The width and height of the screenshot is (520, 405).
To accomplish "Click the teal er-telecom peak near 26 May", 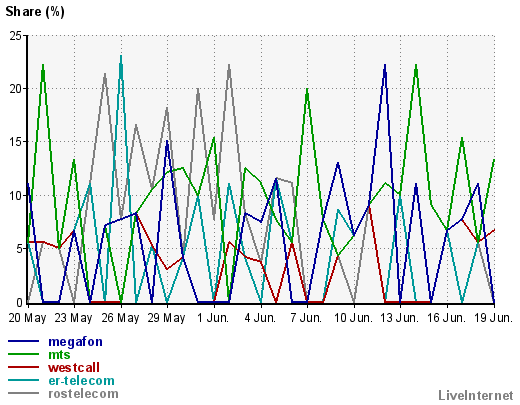I will 121,56.
